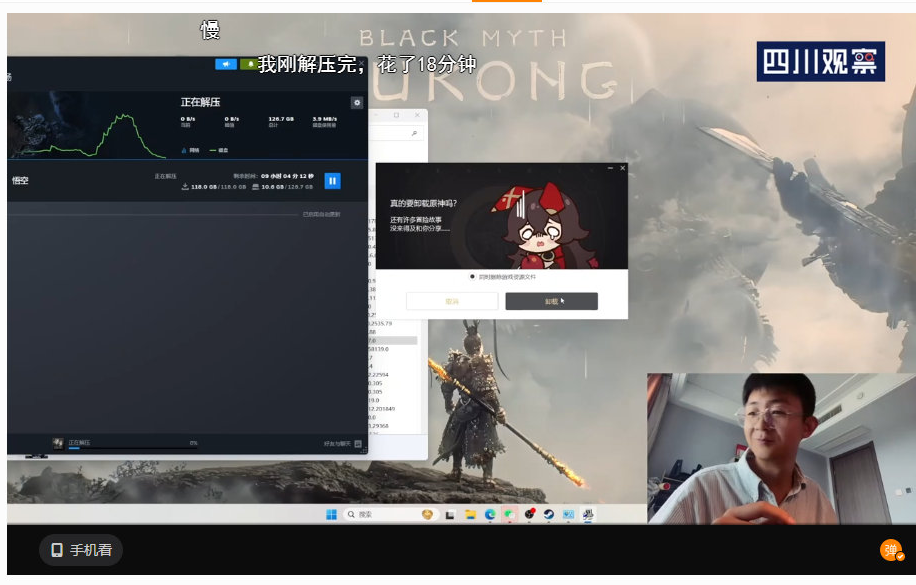Open the Windows Start menu

pos(331,514)
